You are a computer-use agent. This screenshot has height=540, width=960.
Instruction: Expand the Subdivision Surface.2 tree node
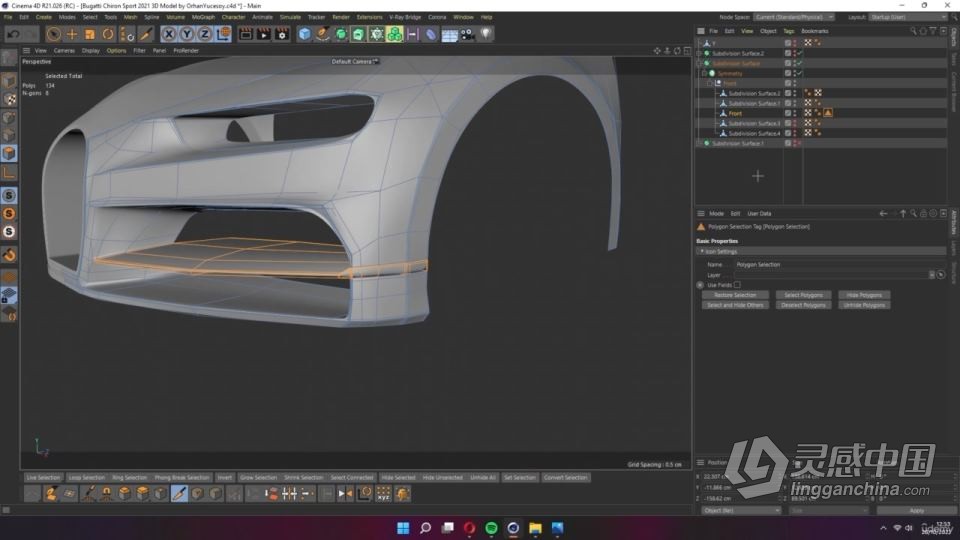(x=700, y=53)
